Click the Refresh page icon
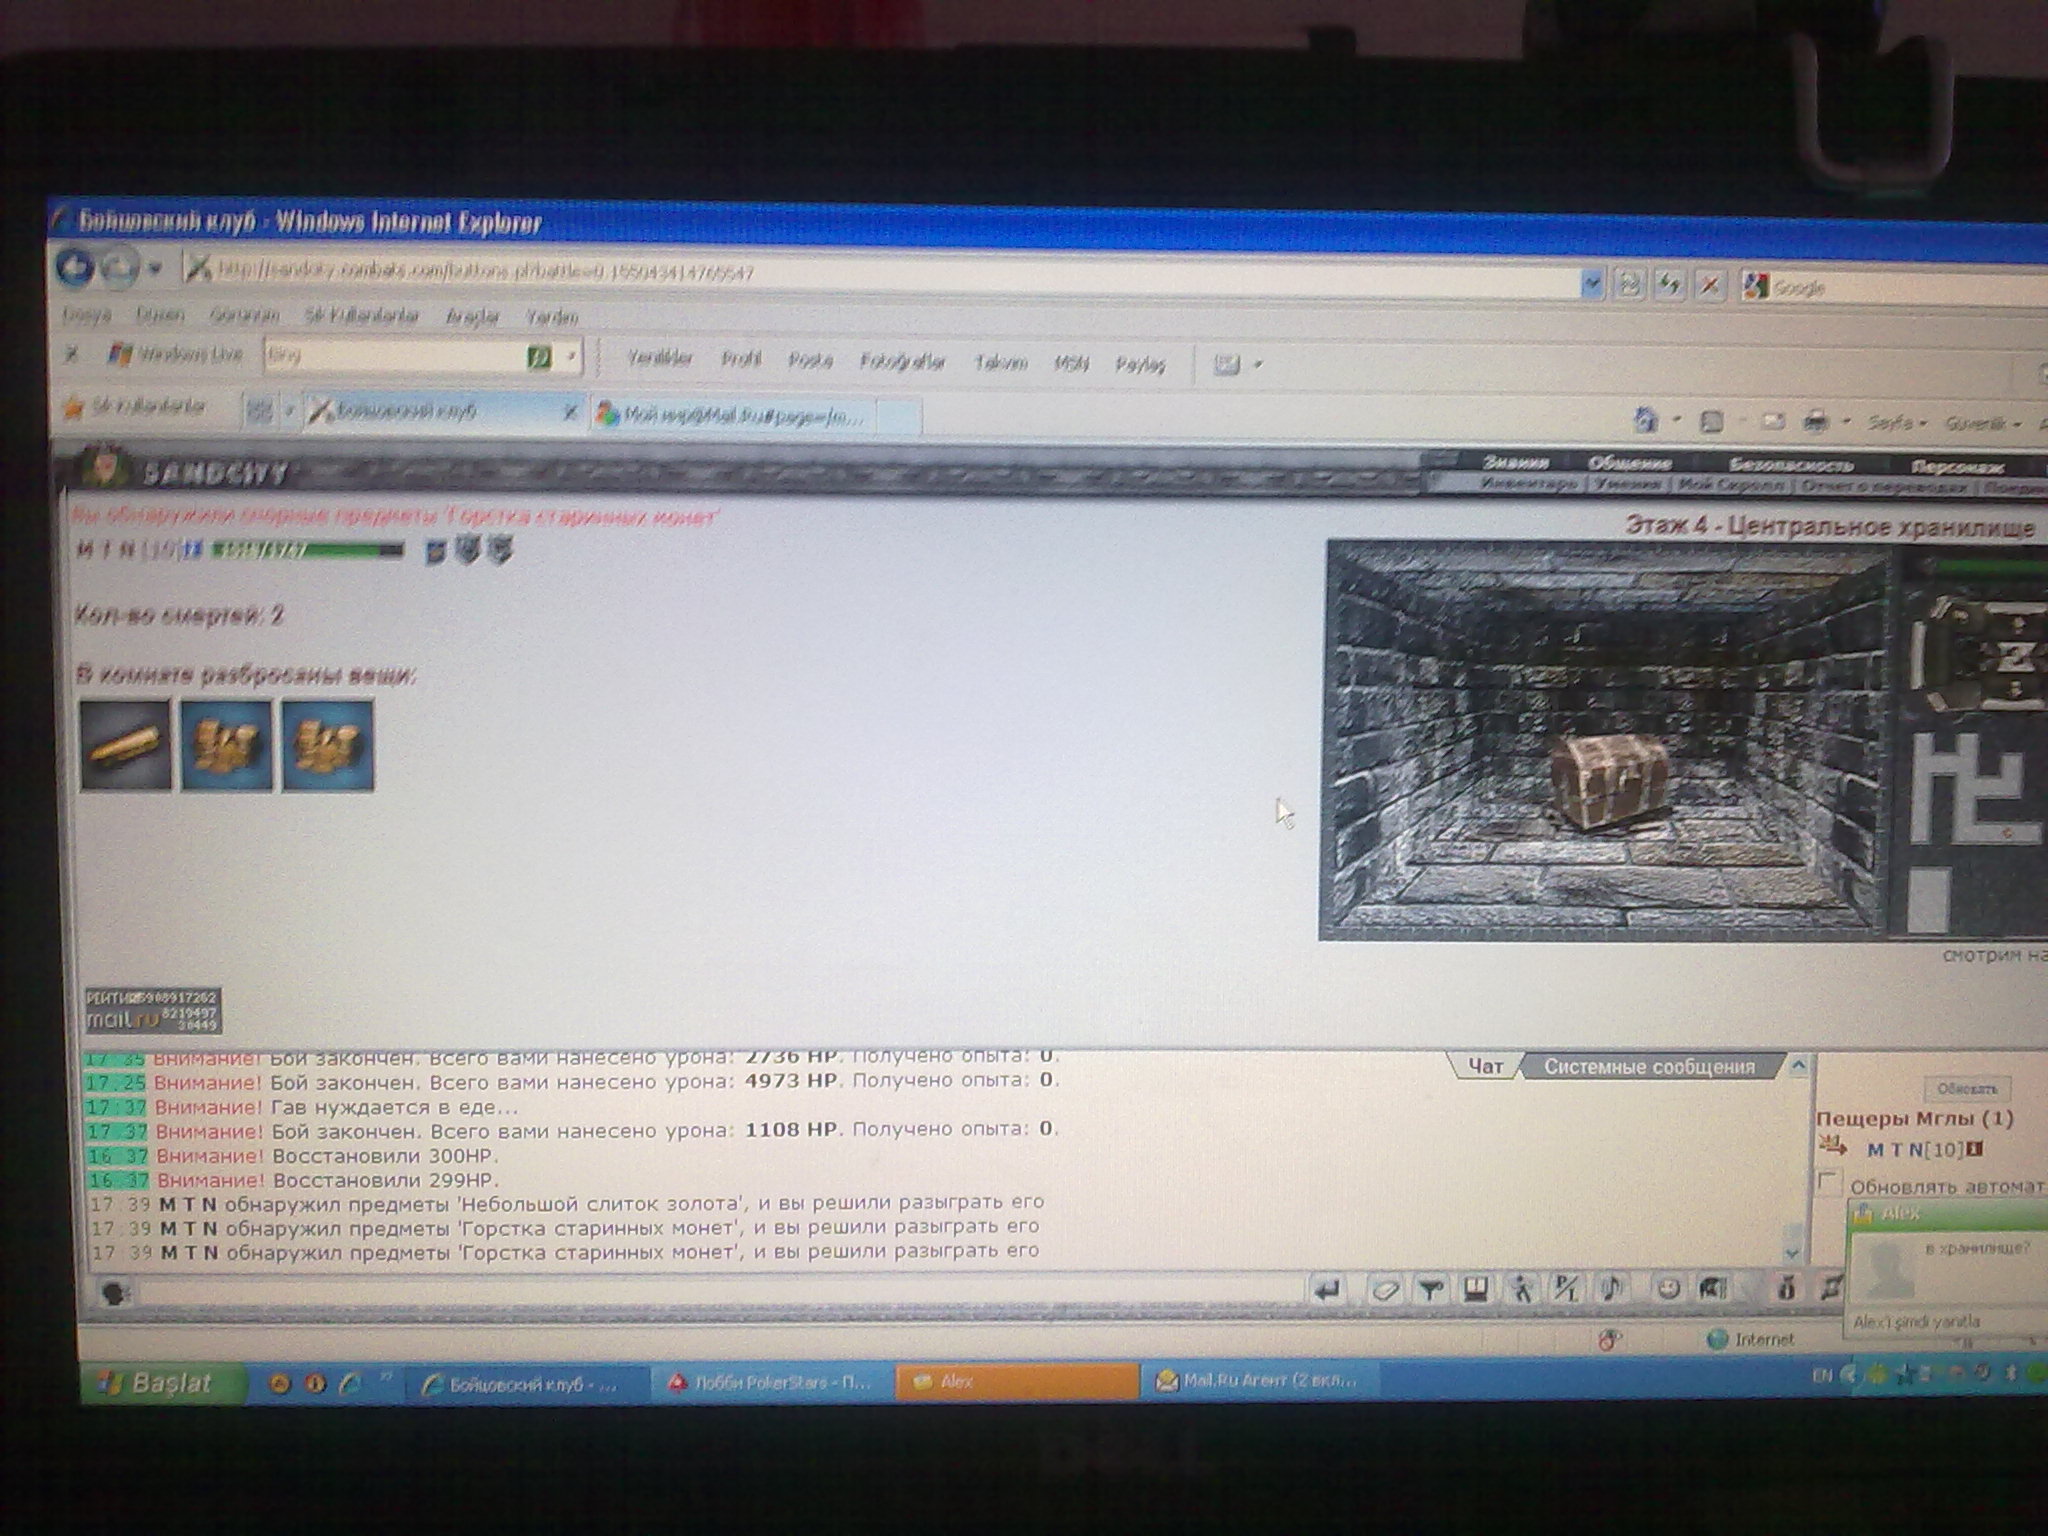The image size is (2048, 1536). [x=1668, y=286]
